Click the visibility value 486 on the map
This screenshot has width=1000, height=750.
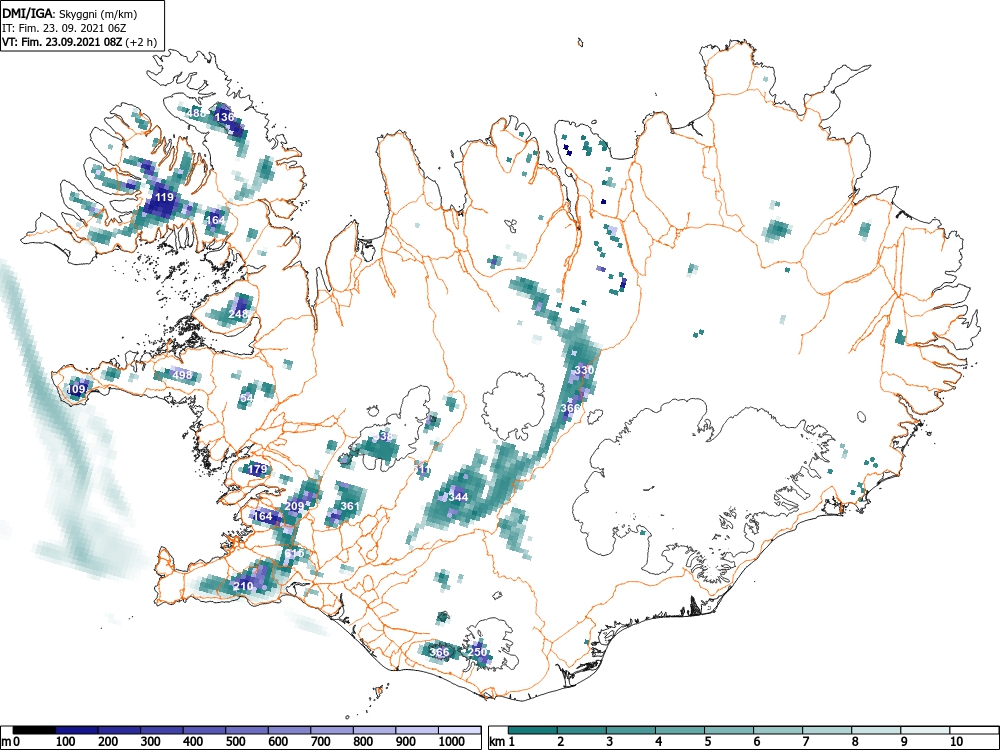point(196,114)
